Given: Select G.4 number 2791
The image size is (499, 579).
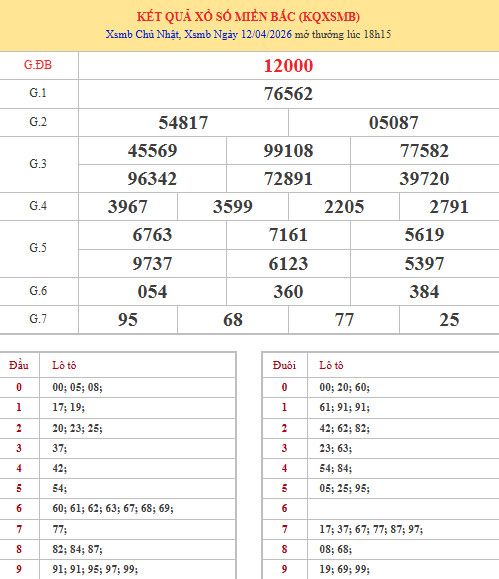Looking at the screenshot, I should point(449,207).
